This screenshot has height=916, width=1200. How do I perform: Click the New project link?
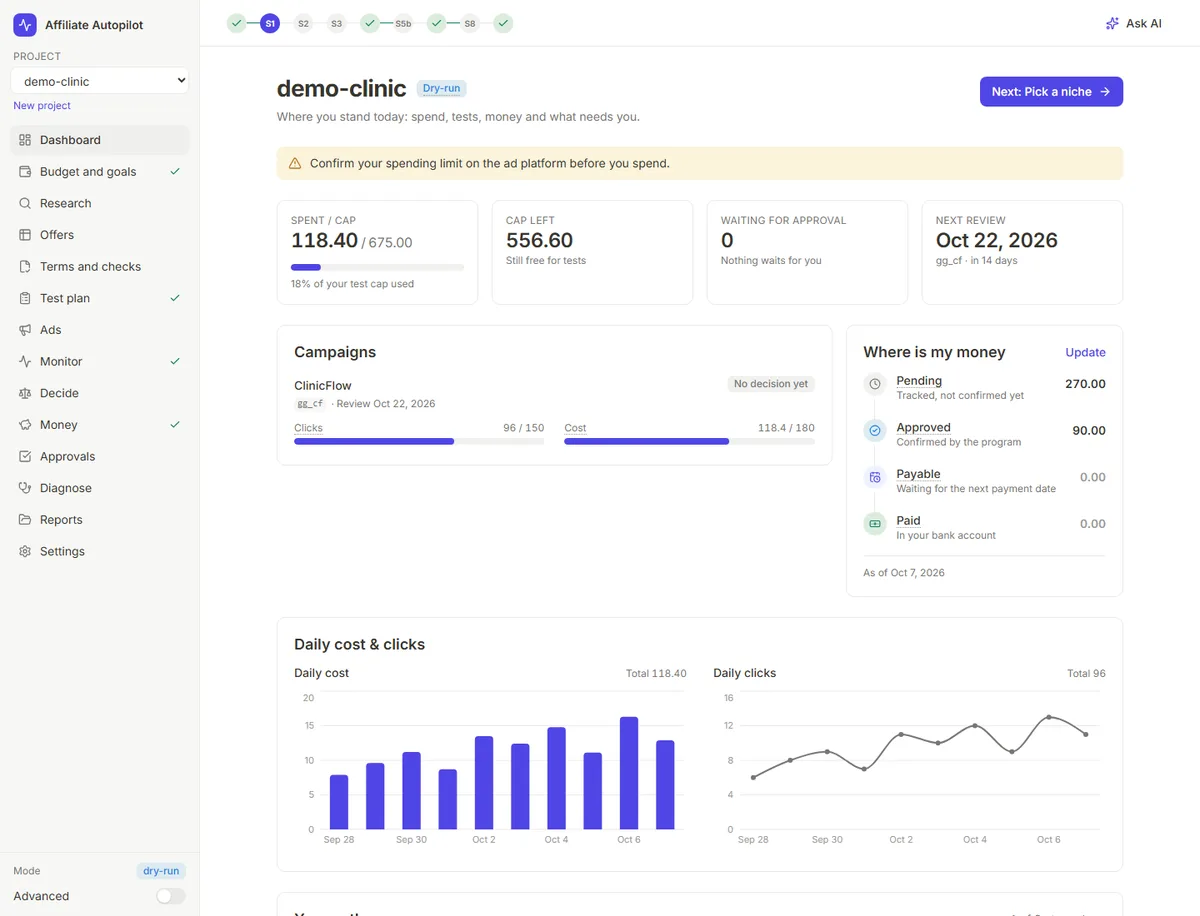(x=42, y=106)
